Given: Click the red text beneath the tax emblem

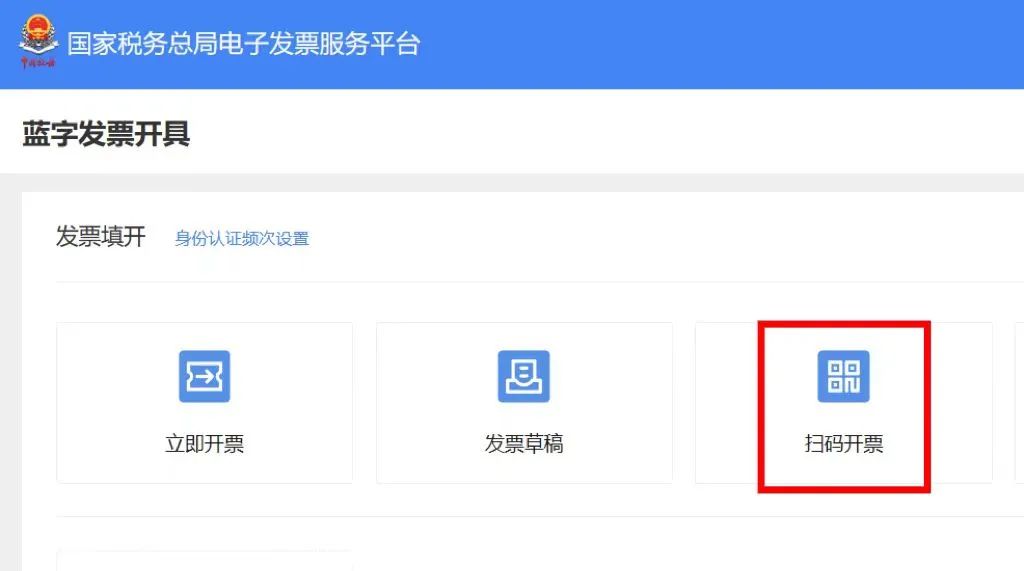Looking at the screenshot, I should click(38, 63).
